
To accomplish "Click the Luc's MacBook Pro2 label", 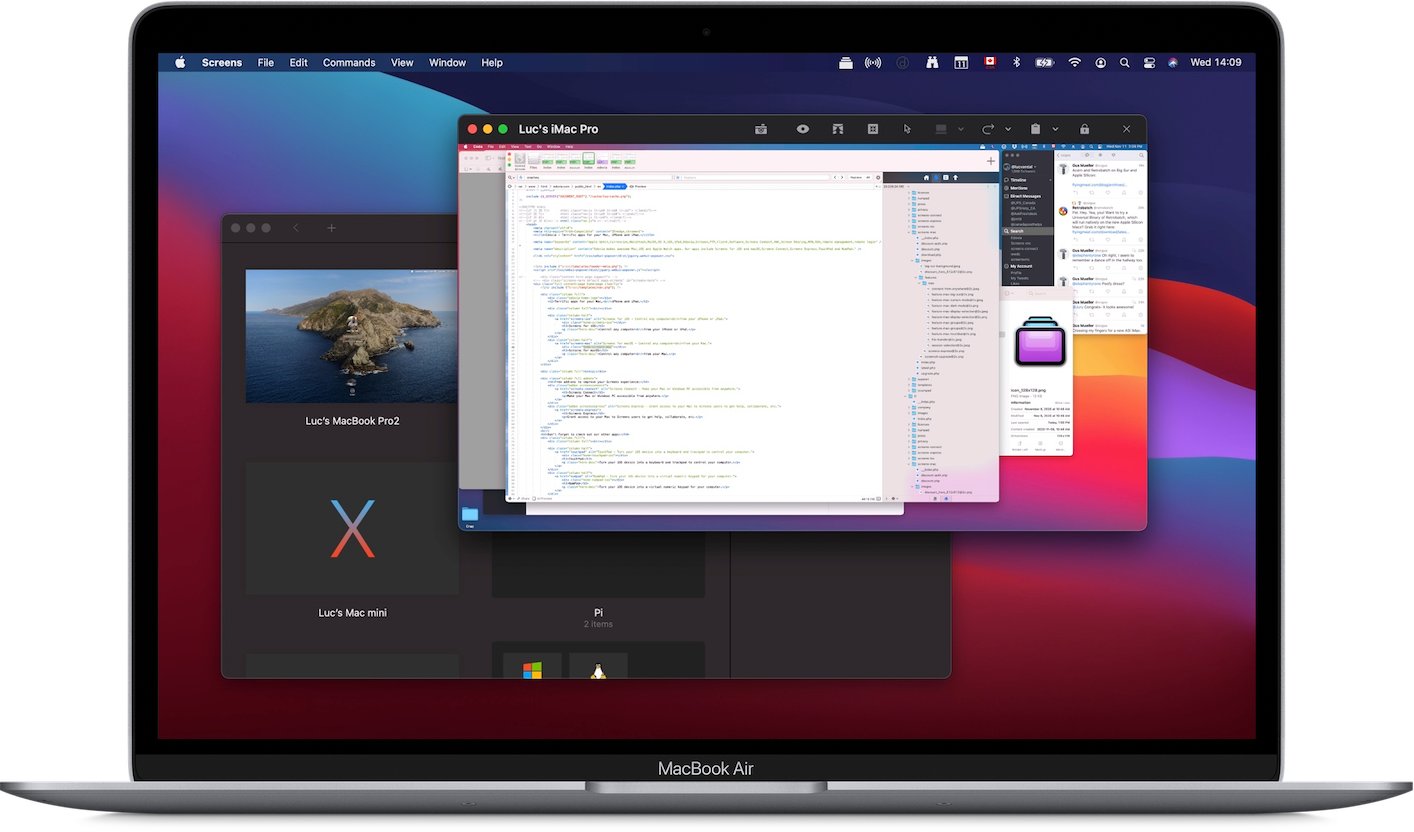I will [352, 421].
